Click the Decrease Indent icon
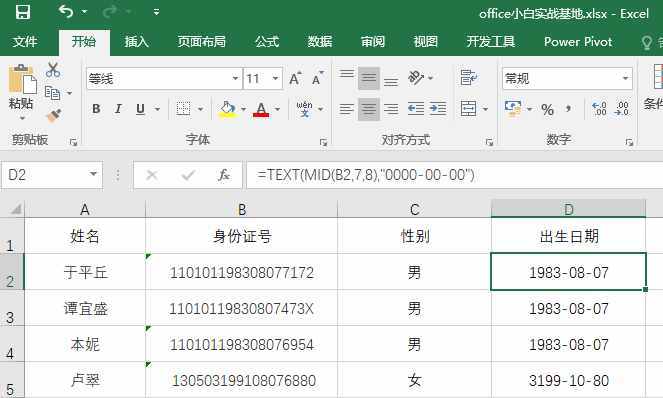Screen dimensions: 663x398 (x=416, y=109)
